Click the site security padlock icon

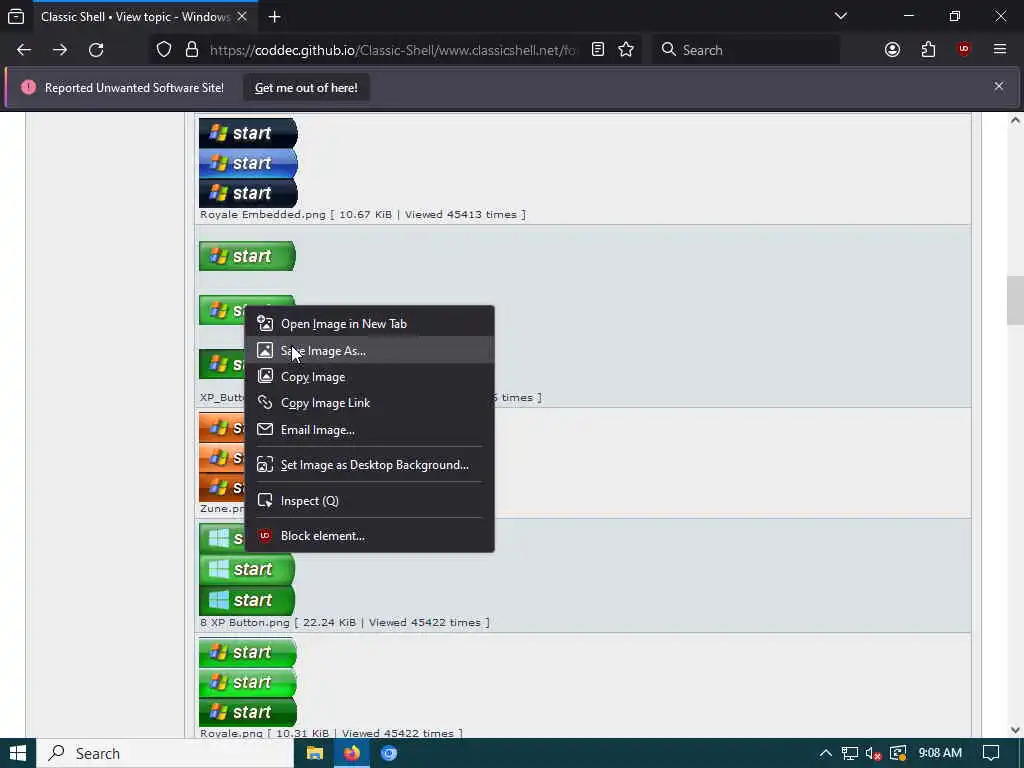coord(192,50)
